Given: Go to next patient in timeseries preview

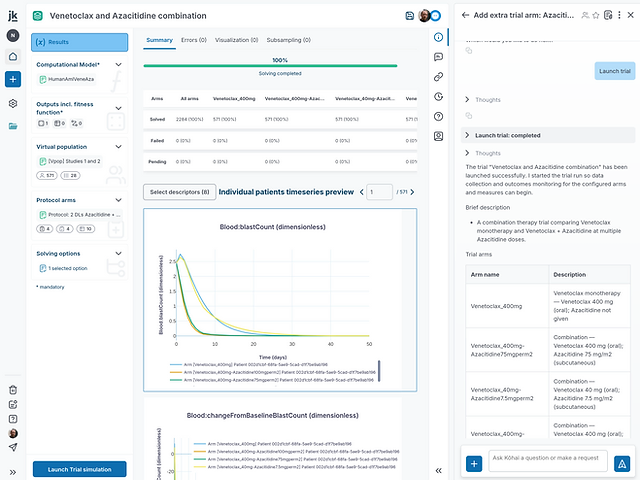Looking at the screenshot, I should pos(412,192).
